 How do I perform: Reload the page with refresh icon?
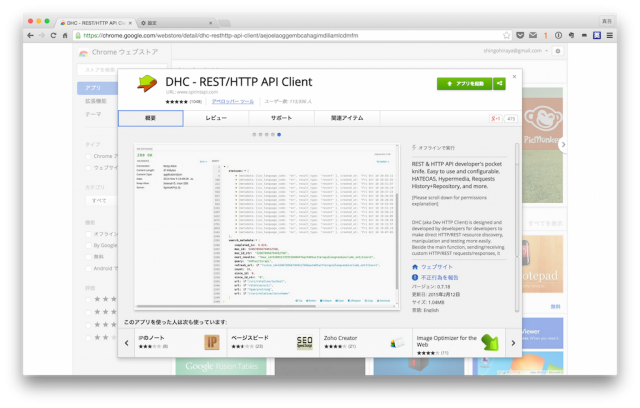click(53, 35)
